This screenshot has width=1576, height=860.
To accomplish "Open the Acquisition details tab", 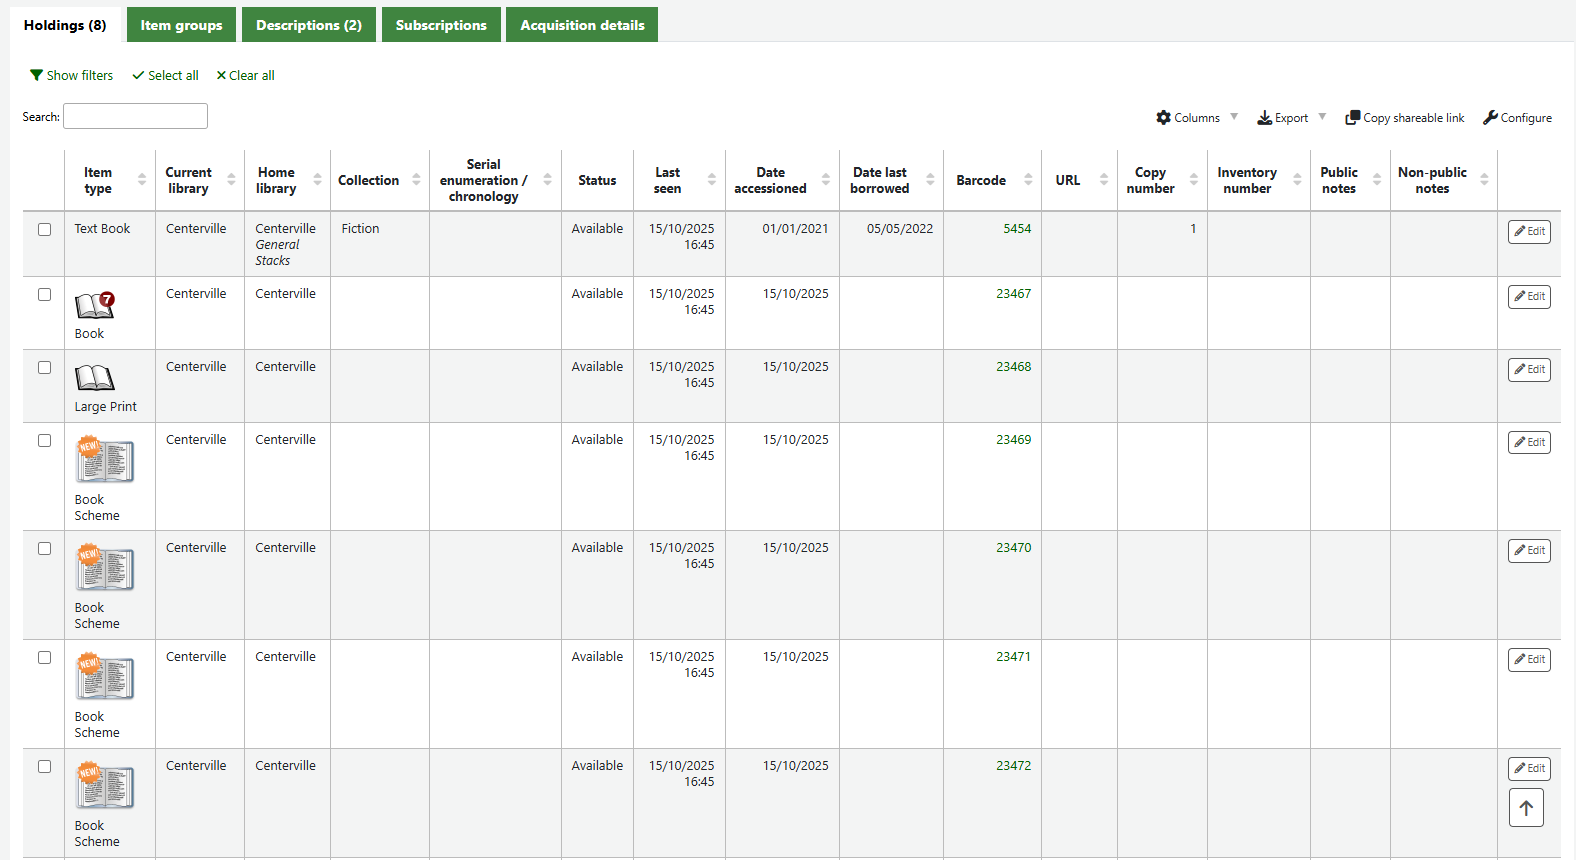I will (x=581, y=25).
